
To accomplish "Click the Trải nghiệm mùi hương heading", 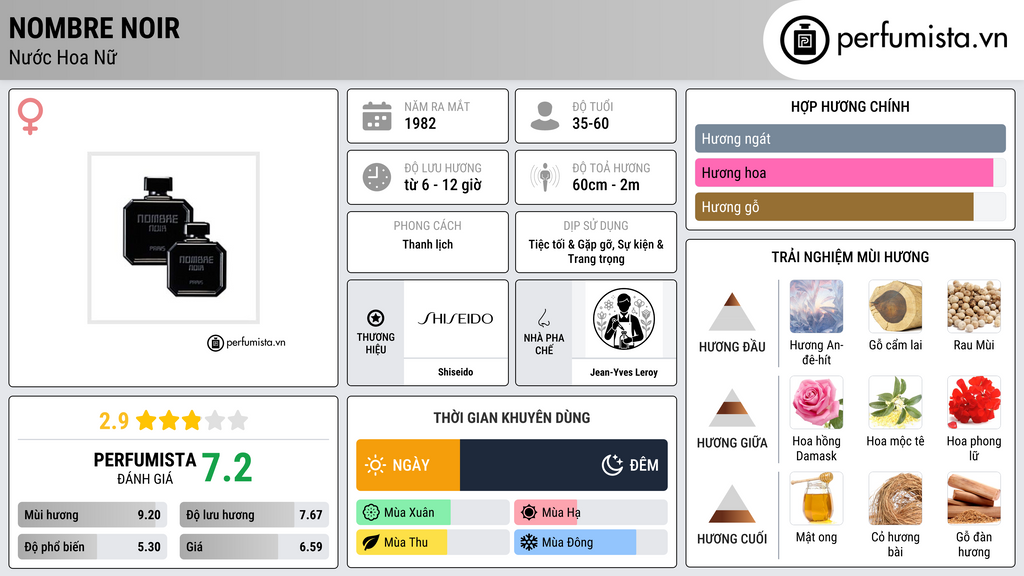I will point(850,257).
